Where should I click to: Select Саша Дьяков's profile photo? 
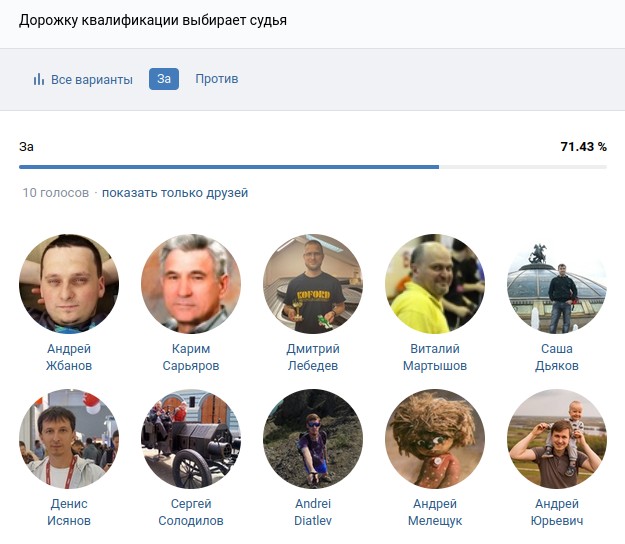pyautogui.click(x=557, y=284)
